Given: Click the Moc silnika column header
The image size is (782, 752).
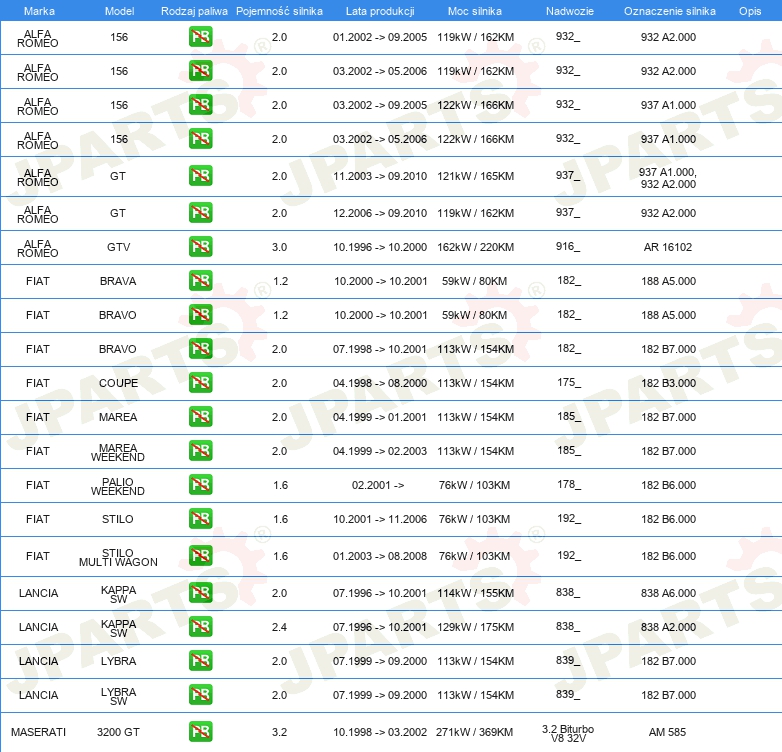Looking at the screenshot, I should [x=475, y=11].
